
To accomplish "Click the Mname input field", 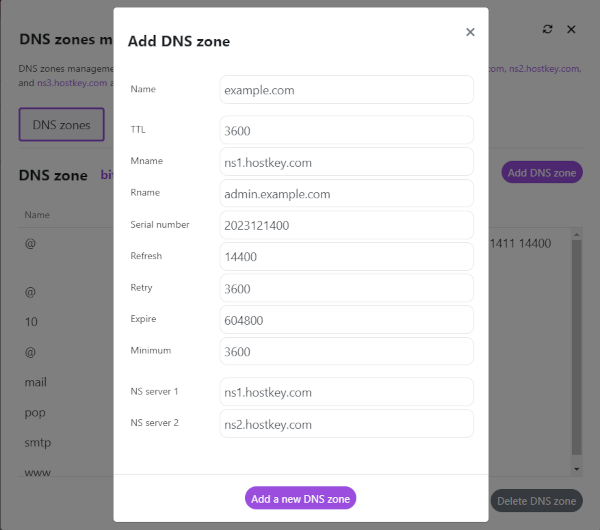I will [346, 162].
